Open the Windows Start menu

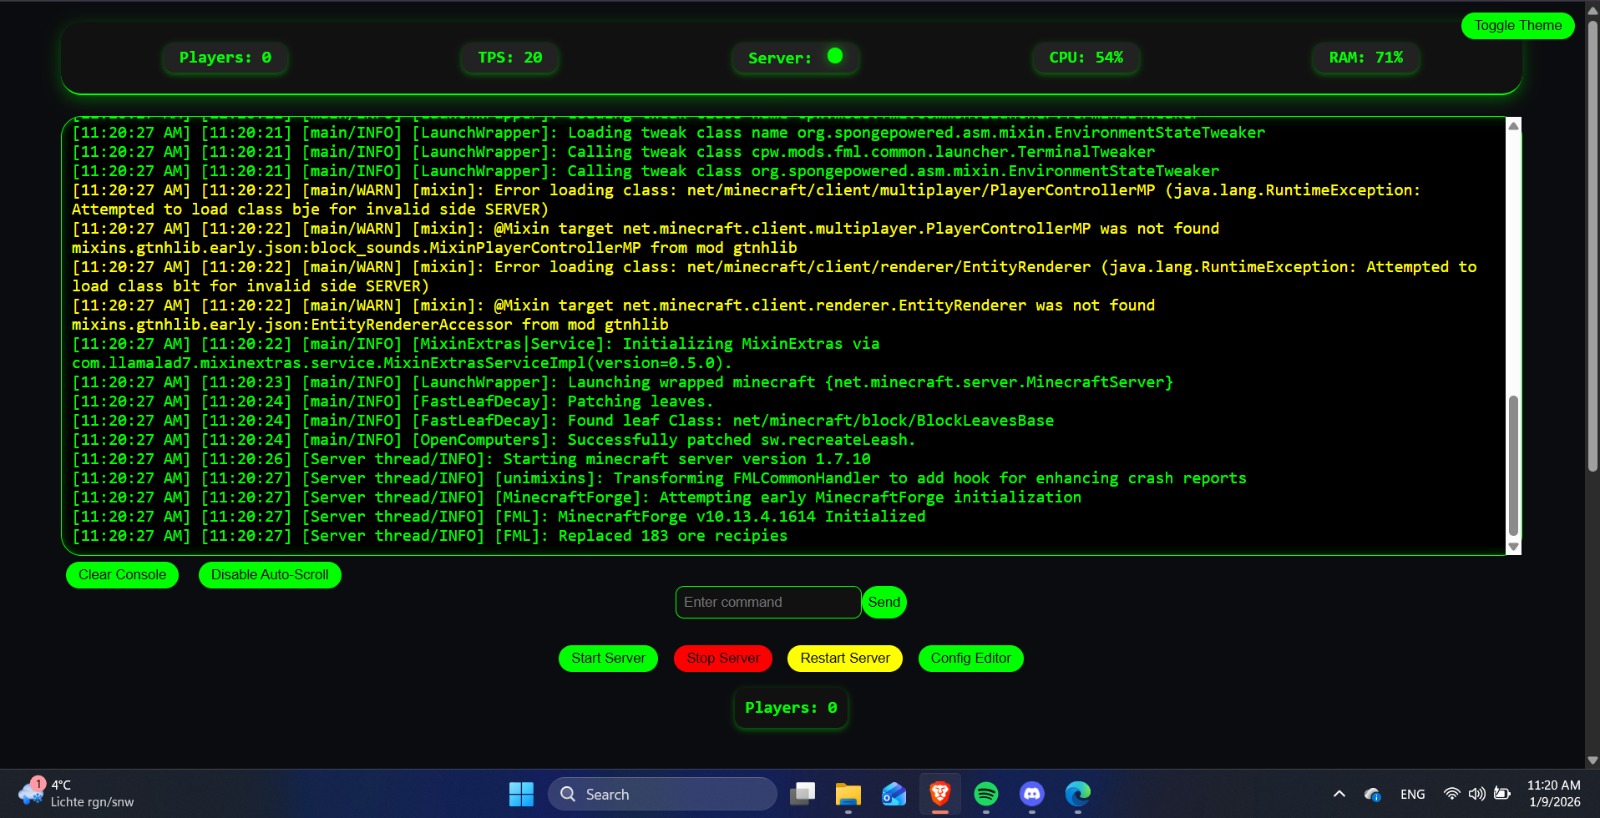click(x=521, y=794)
